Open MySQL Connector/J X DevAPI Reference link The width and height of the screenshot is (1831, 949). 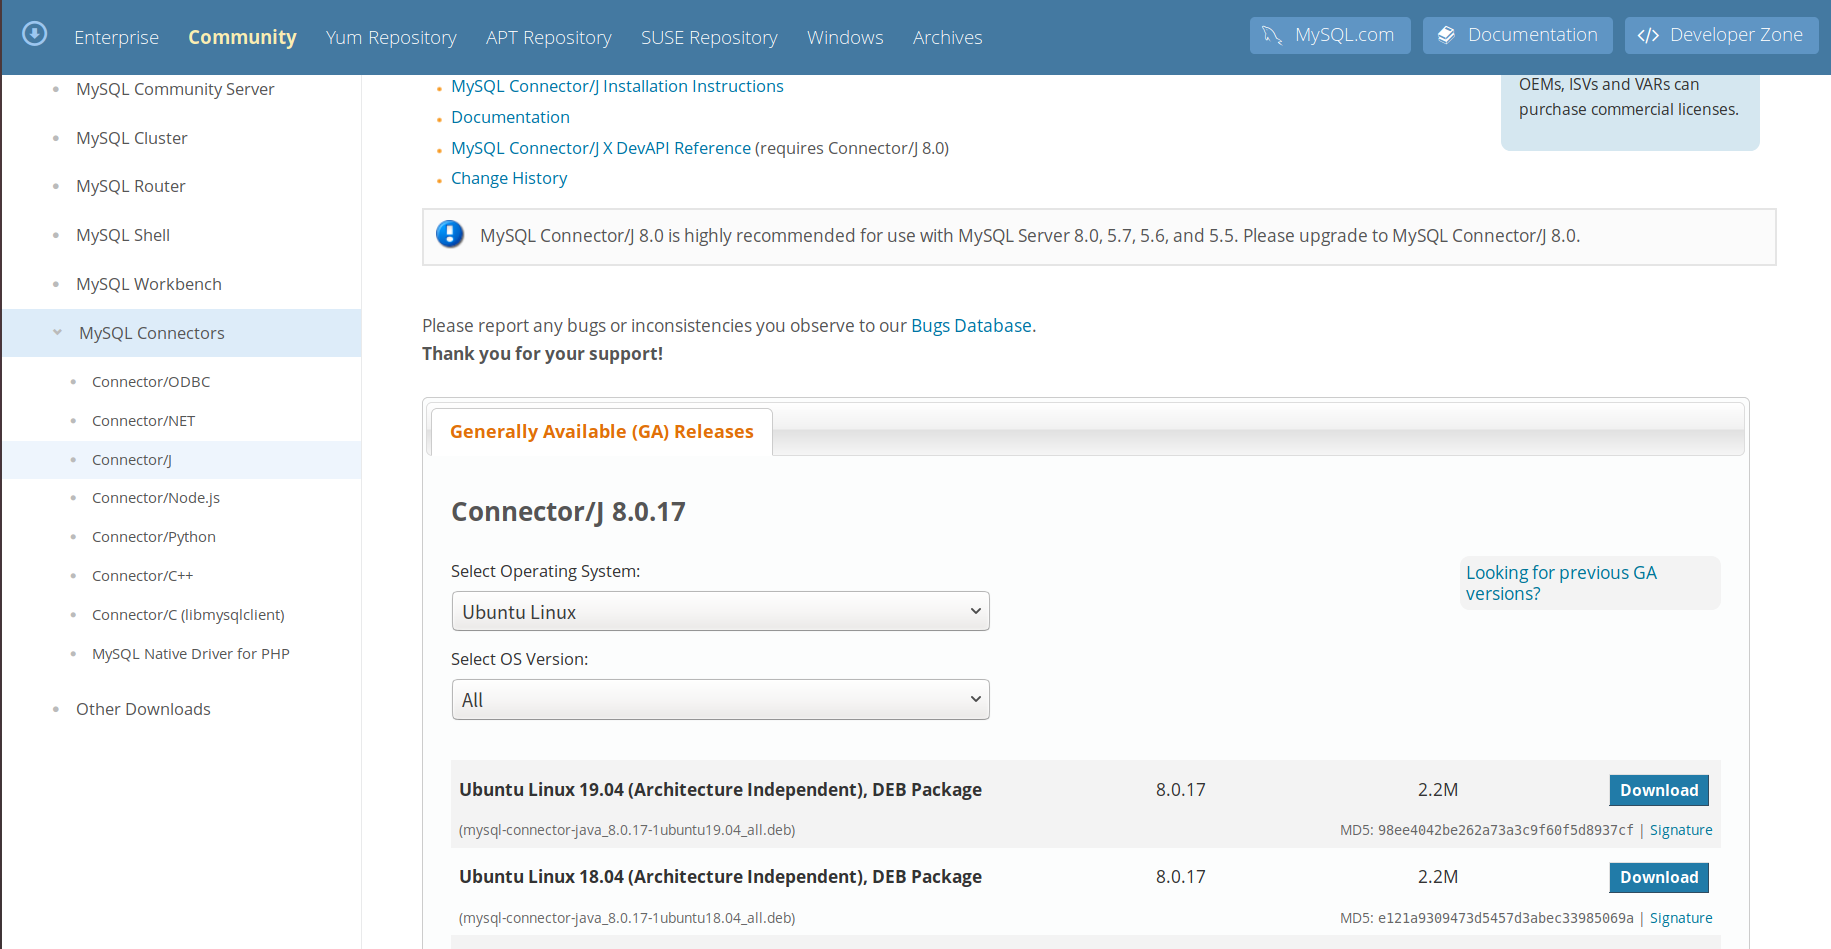pyautogui.click(x=600, y=148)
